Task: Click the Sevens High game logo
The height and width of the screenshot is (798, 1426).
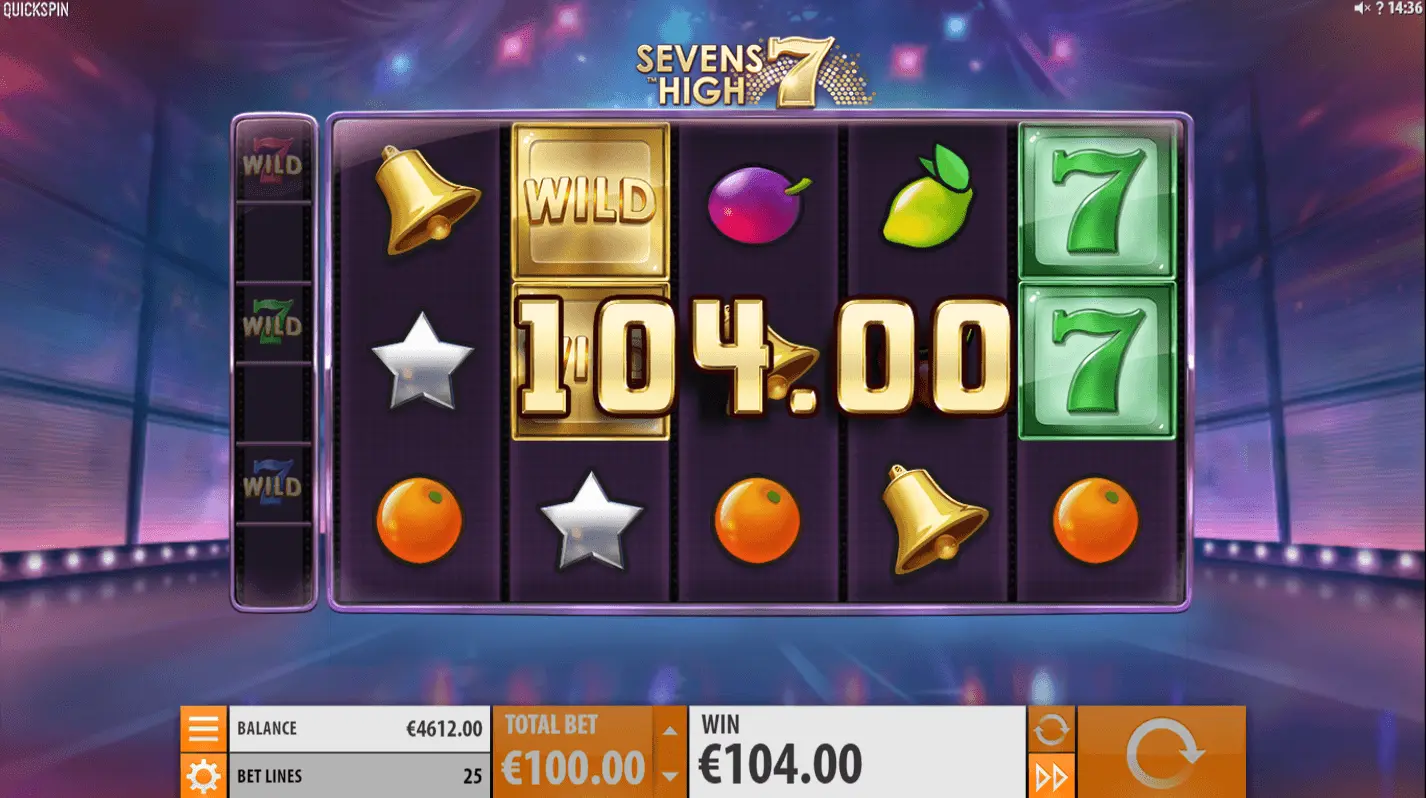Action: pyautogui.click(x=754, y=72)
